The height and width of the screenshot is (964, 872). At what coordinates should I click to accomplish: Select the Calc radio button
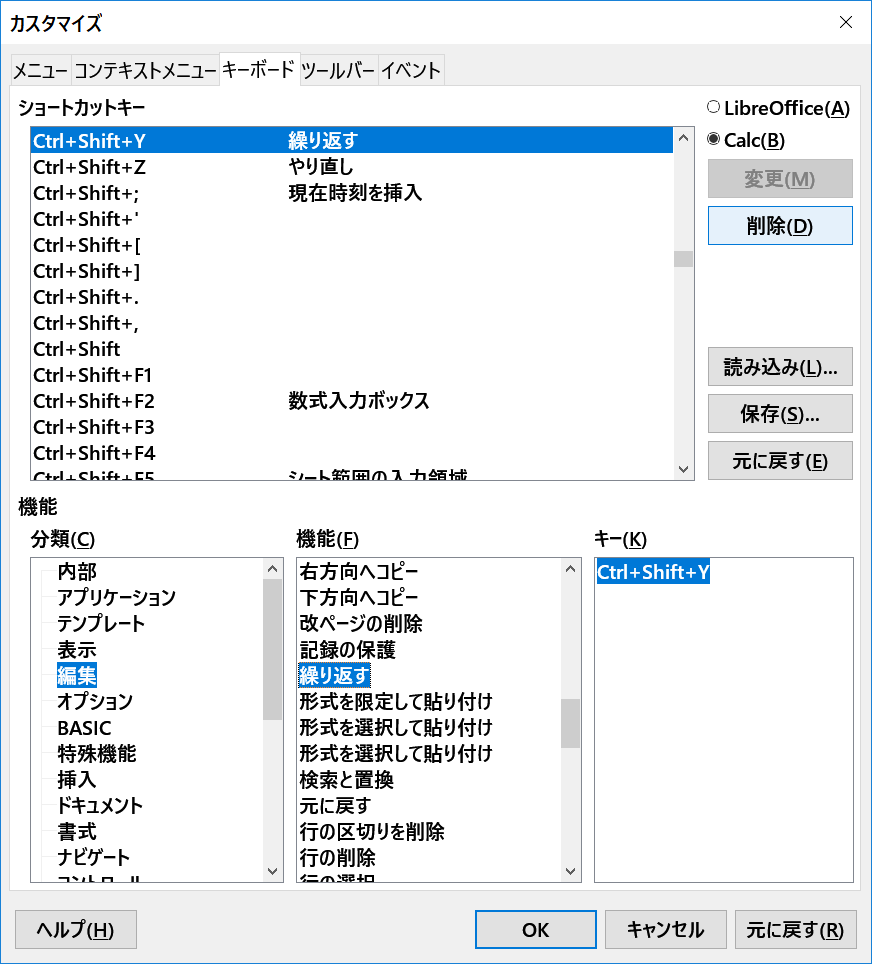click(x=714, y=140)
